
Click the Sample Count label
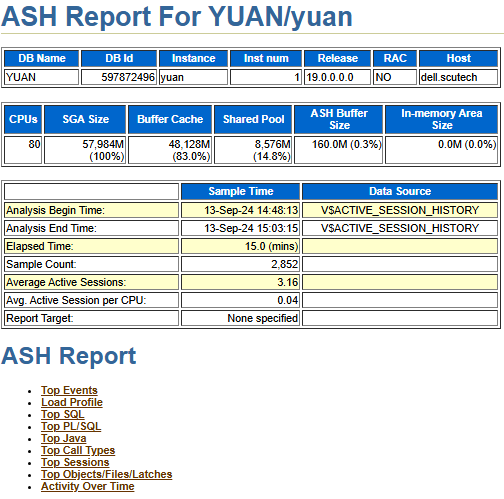(x=41, y=264)
